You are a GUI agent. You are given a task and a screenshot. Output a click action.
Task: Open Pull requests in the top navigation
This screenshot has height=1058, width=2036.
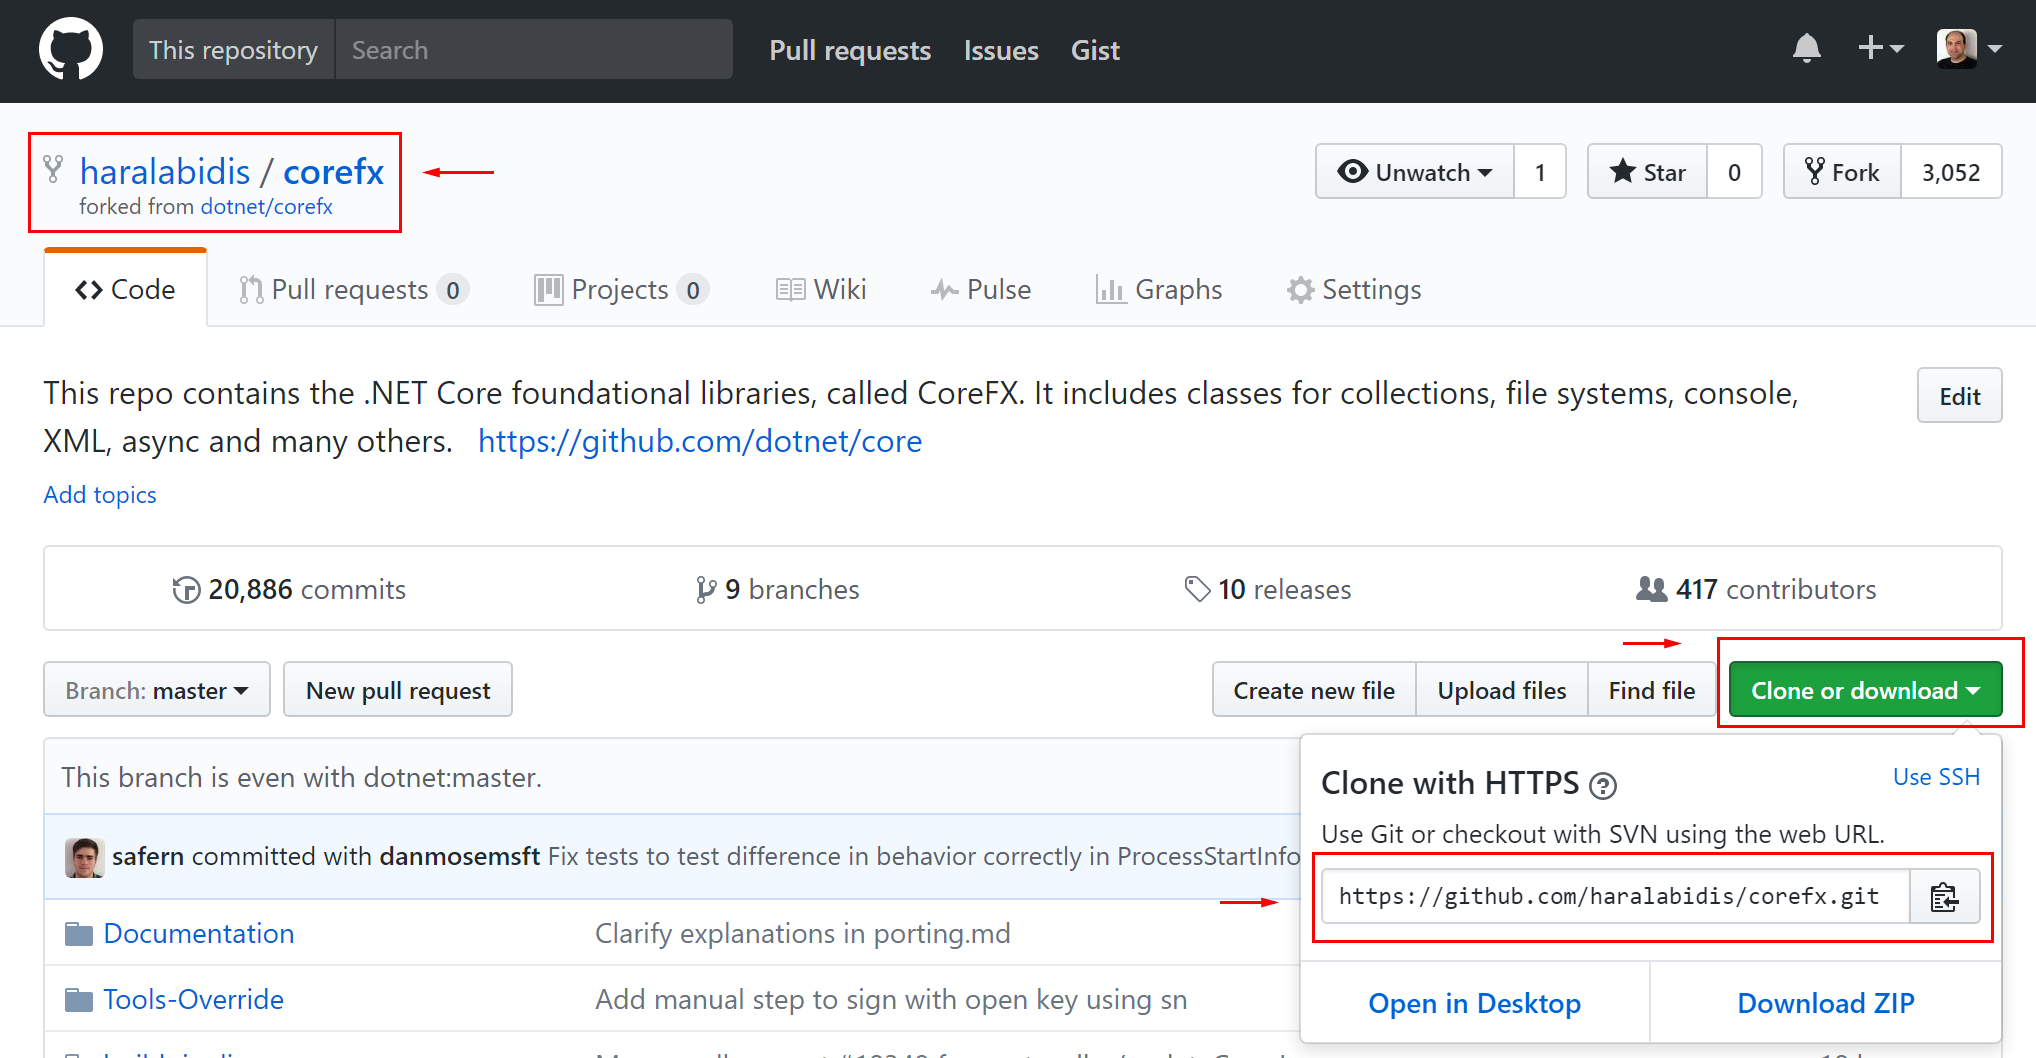(x=850, y=50)
